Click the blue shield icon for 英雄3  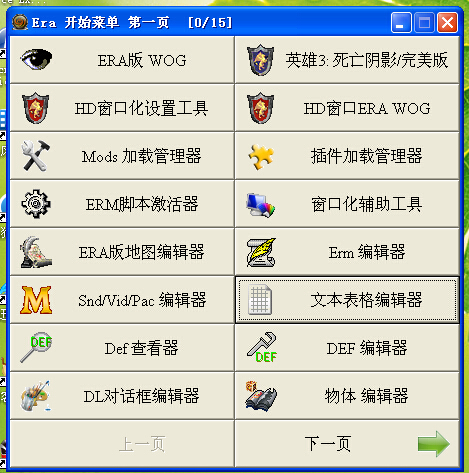click(260, 60)
